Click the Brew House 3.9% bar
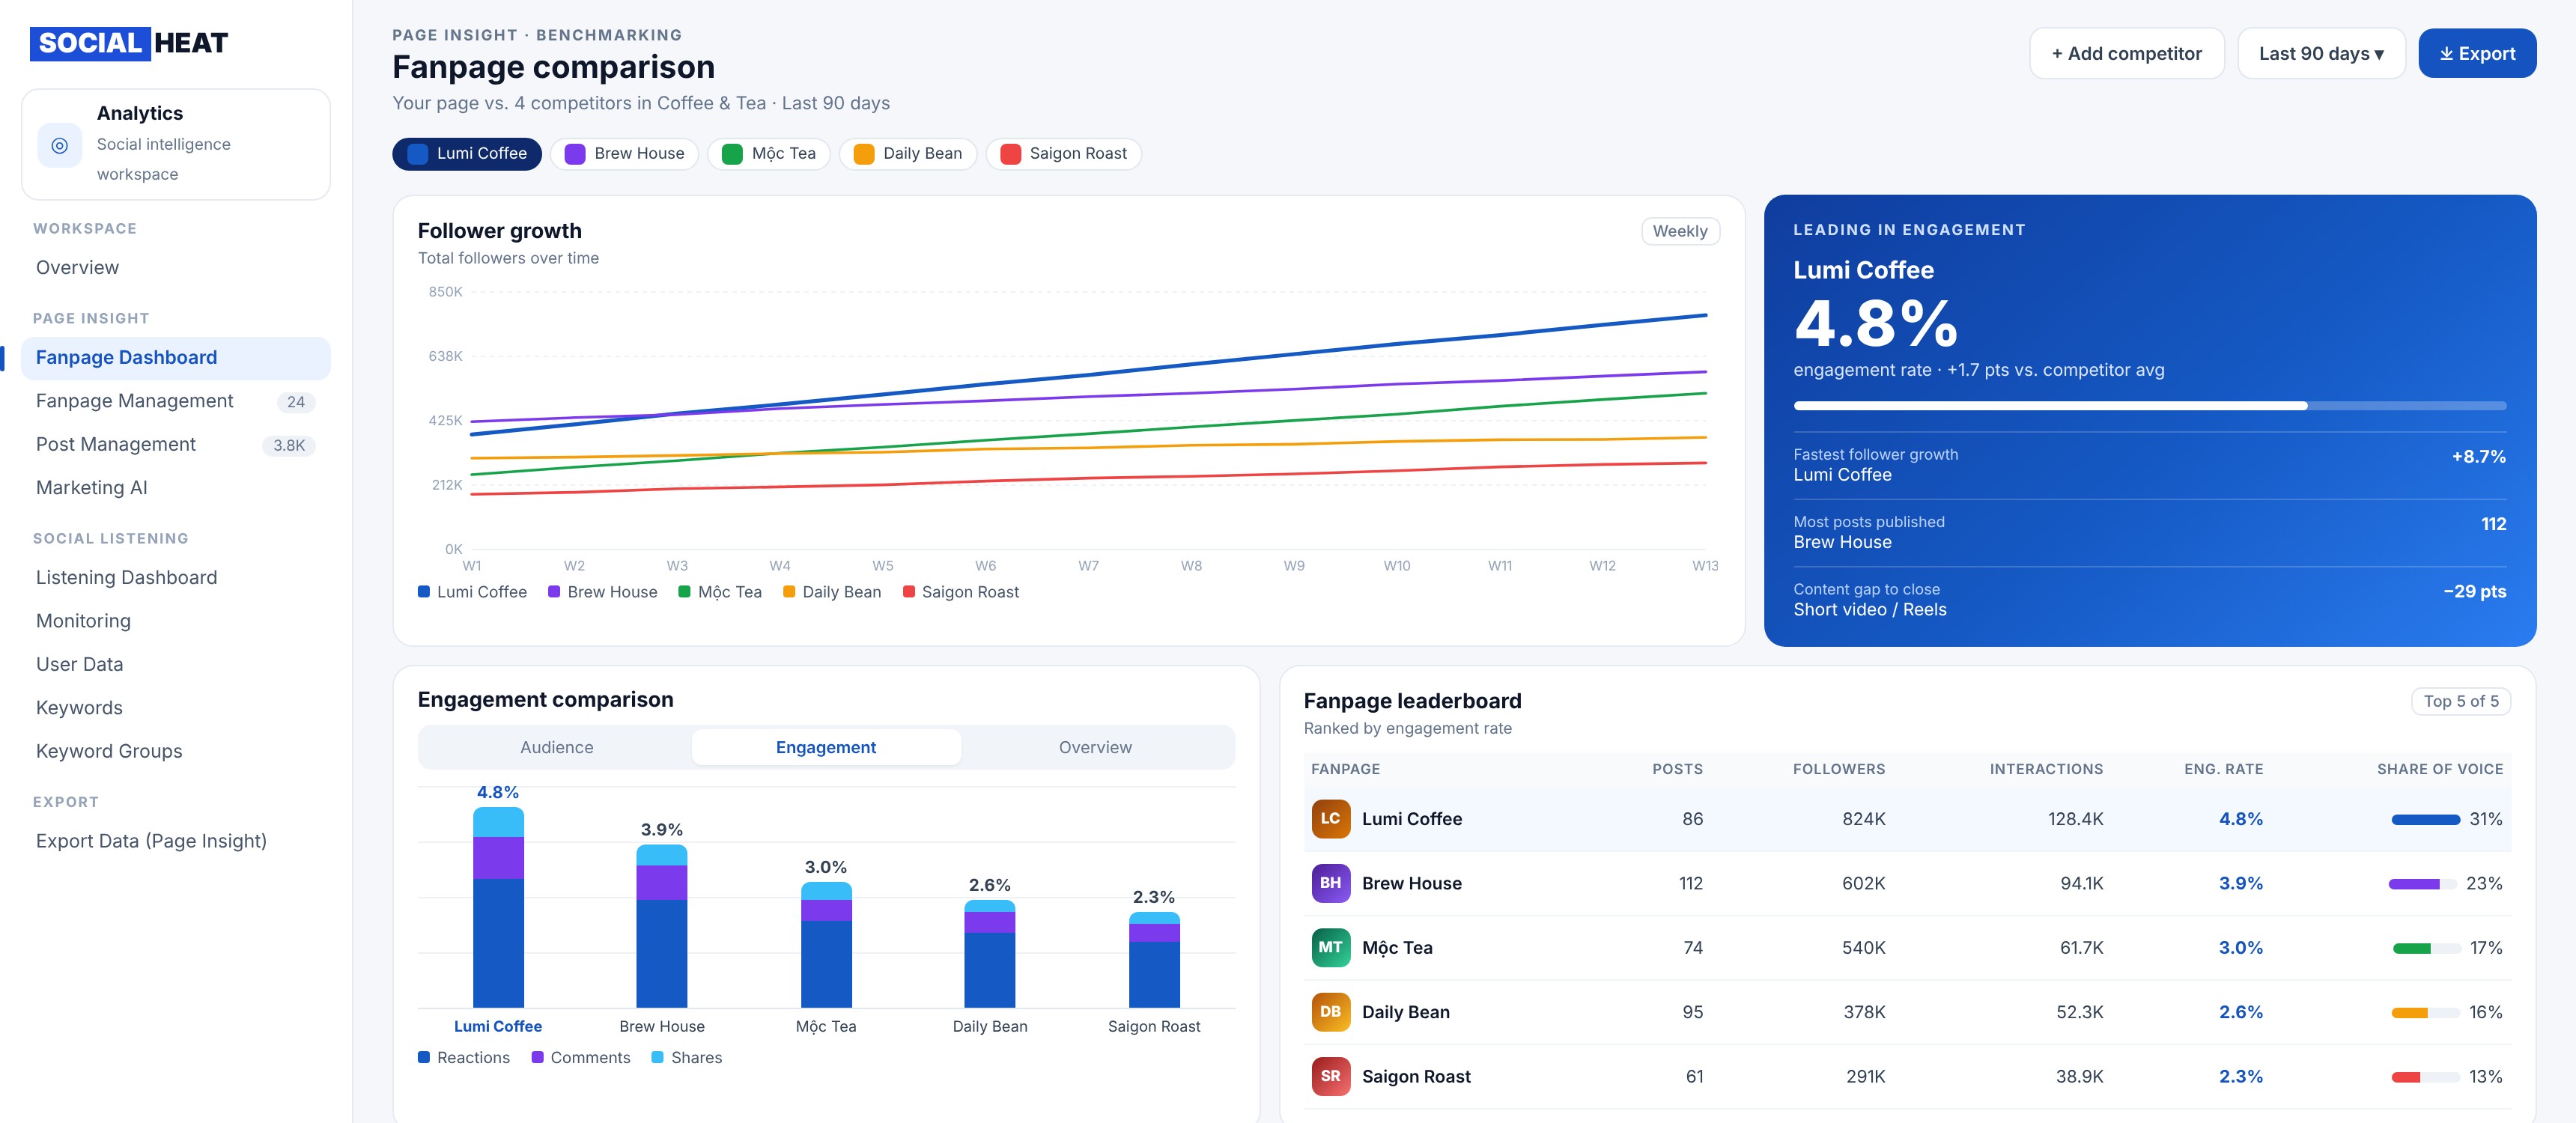Screen dimensions: 2576x1123 pos(662,926)
